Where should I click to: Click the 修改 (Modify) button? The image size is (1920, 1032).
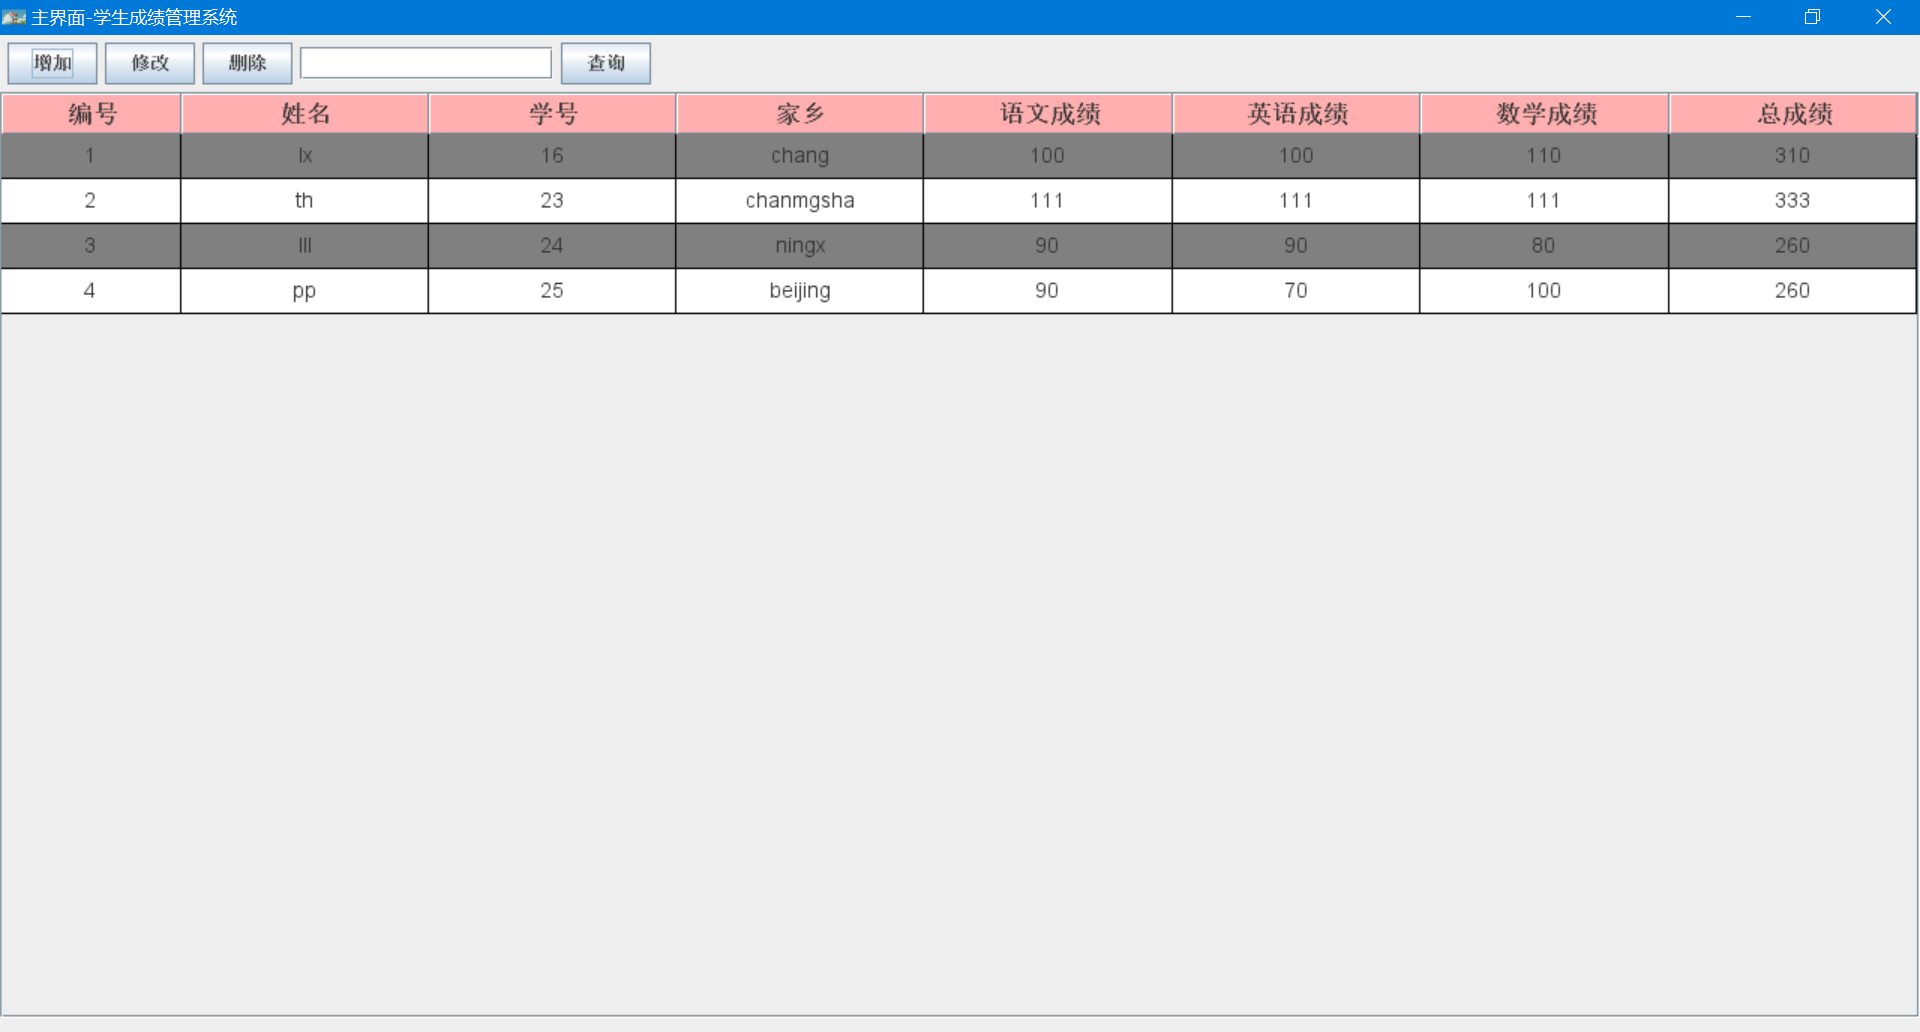pos(150,63)
